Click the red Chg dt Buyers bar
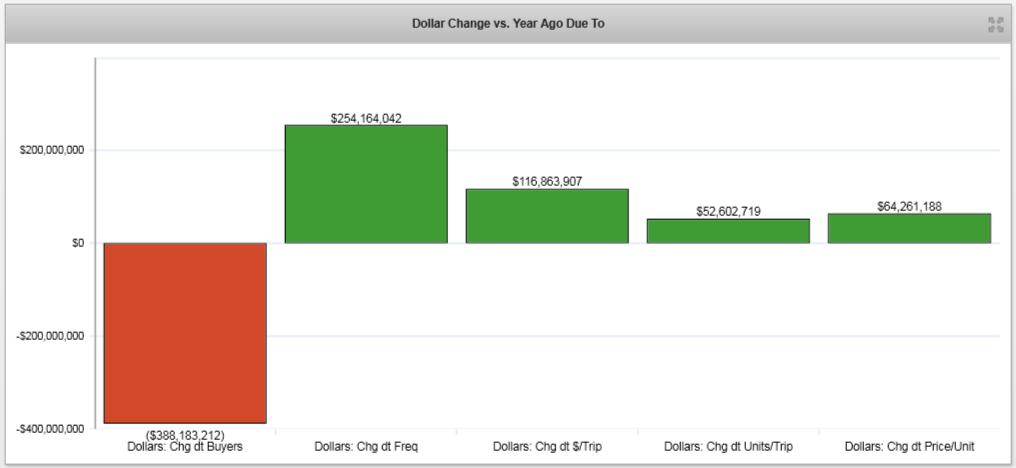Screen dimensions: 1016x468 click(185, 333)
